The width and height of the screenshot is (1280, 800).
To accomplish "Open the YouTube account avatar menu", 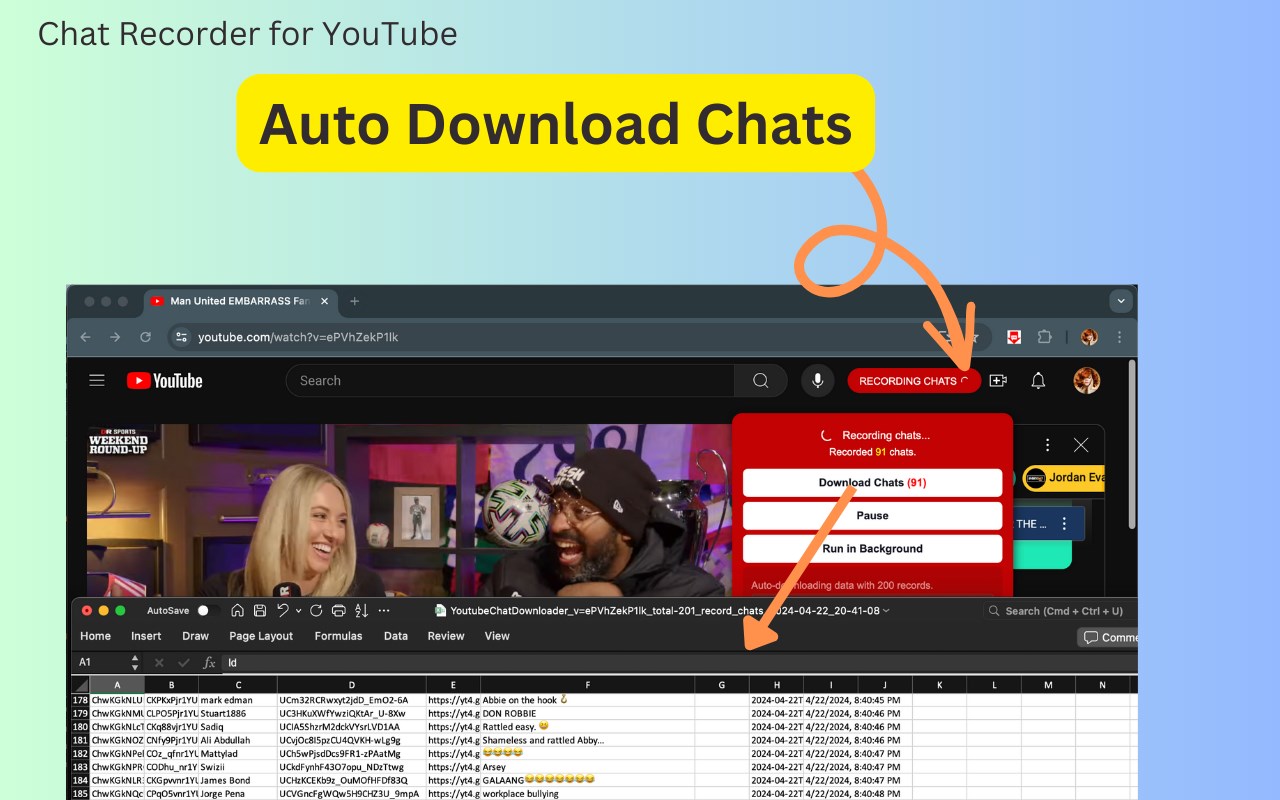I will tap(1087, 380).
